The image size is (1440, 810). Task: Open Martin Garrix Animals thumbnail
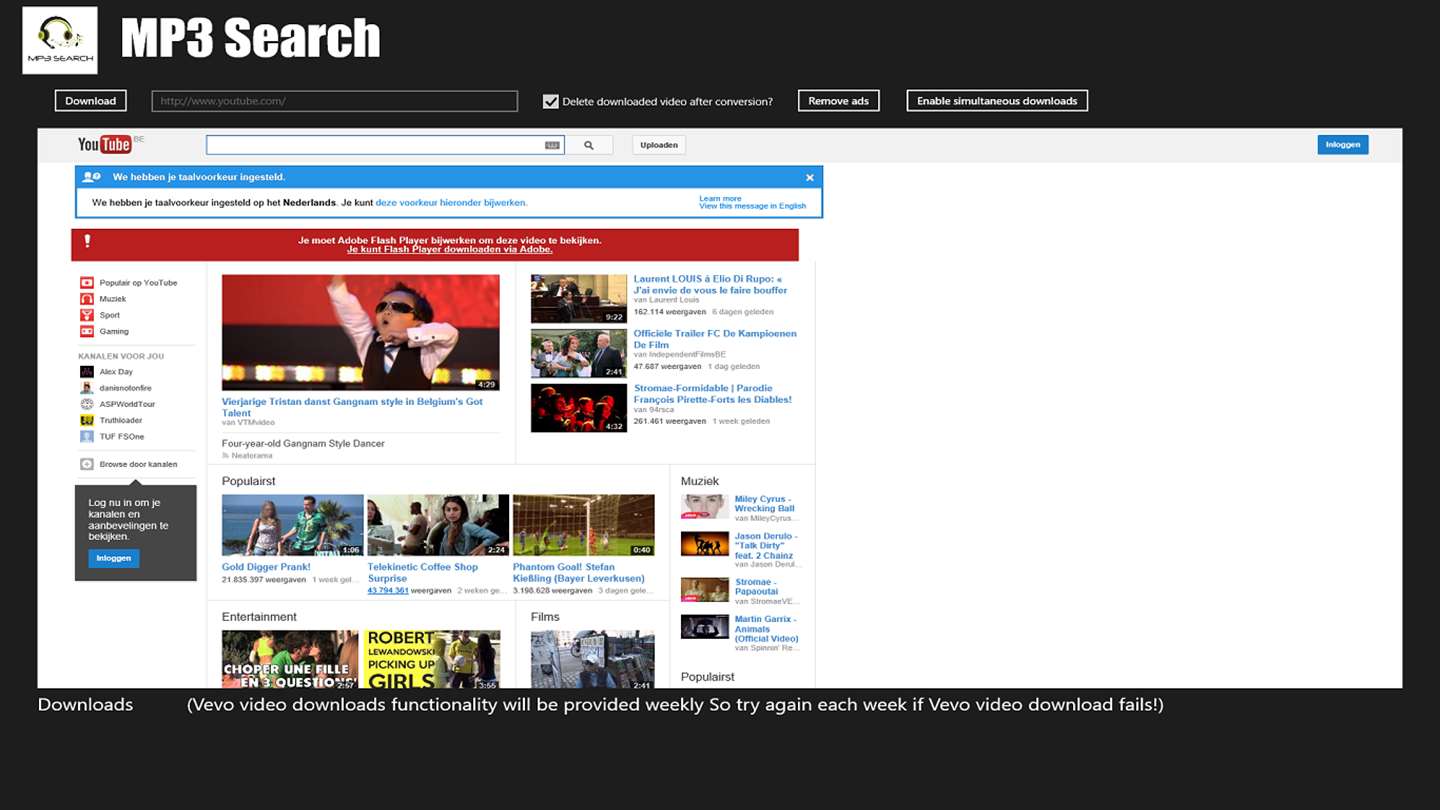705,626
